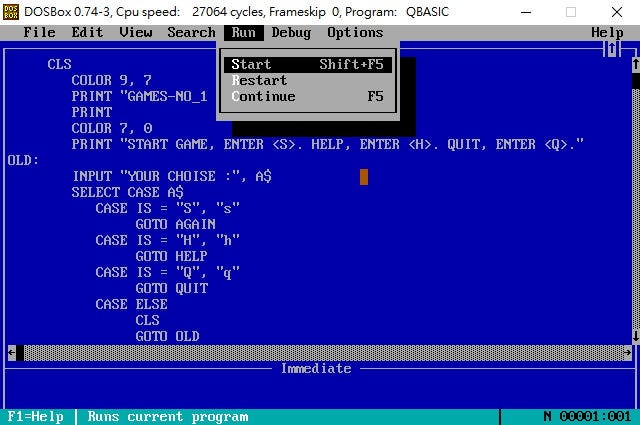Click the line COLOR 9, 7
This screenshot has width=640, height=425.
tap(111, 80)
